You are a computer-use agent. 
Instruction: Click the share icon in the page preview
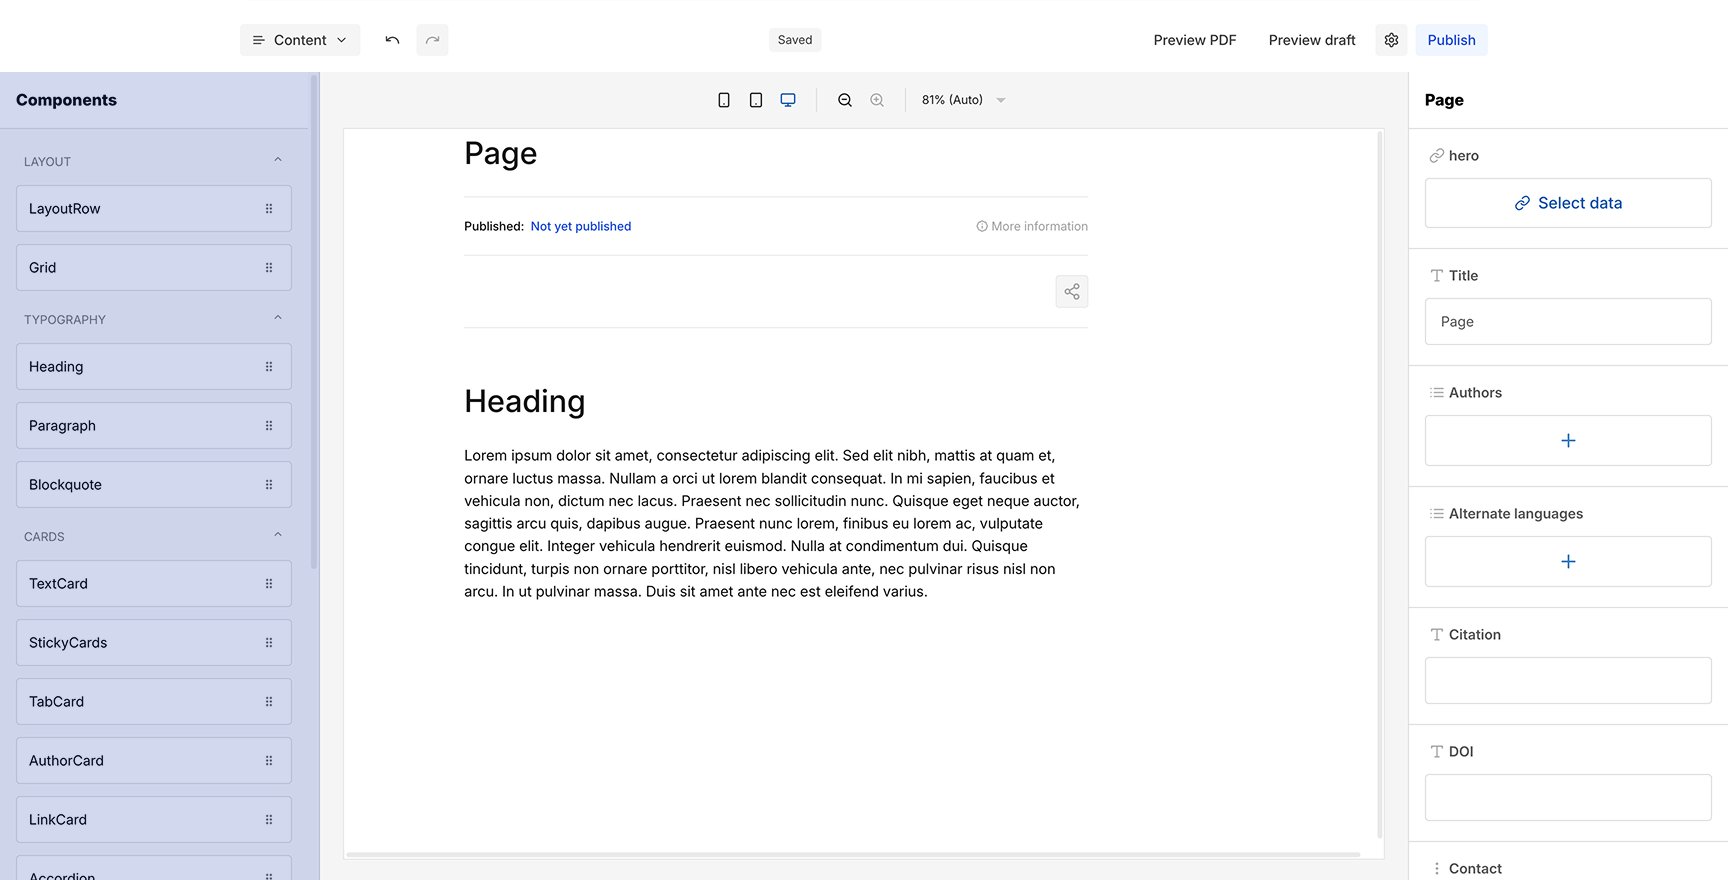point(1072,292)
